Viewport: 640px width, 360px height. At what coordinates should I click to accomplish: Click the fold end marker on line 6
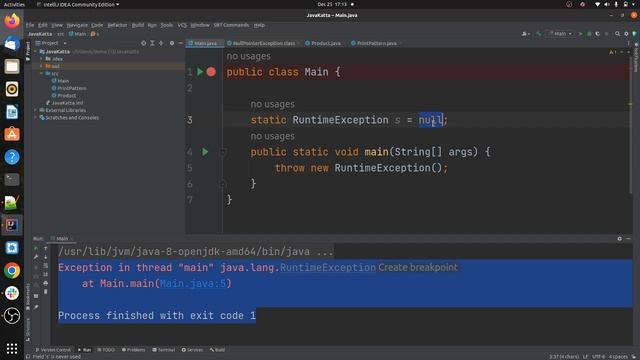point(223,184)
